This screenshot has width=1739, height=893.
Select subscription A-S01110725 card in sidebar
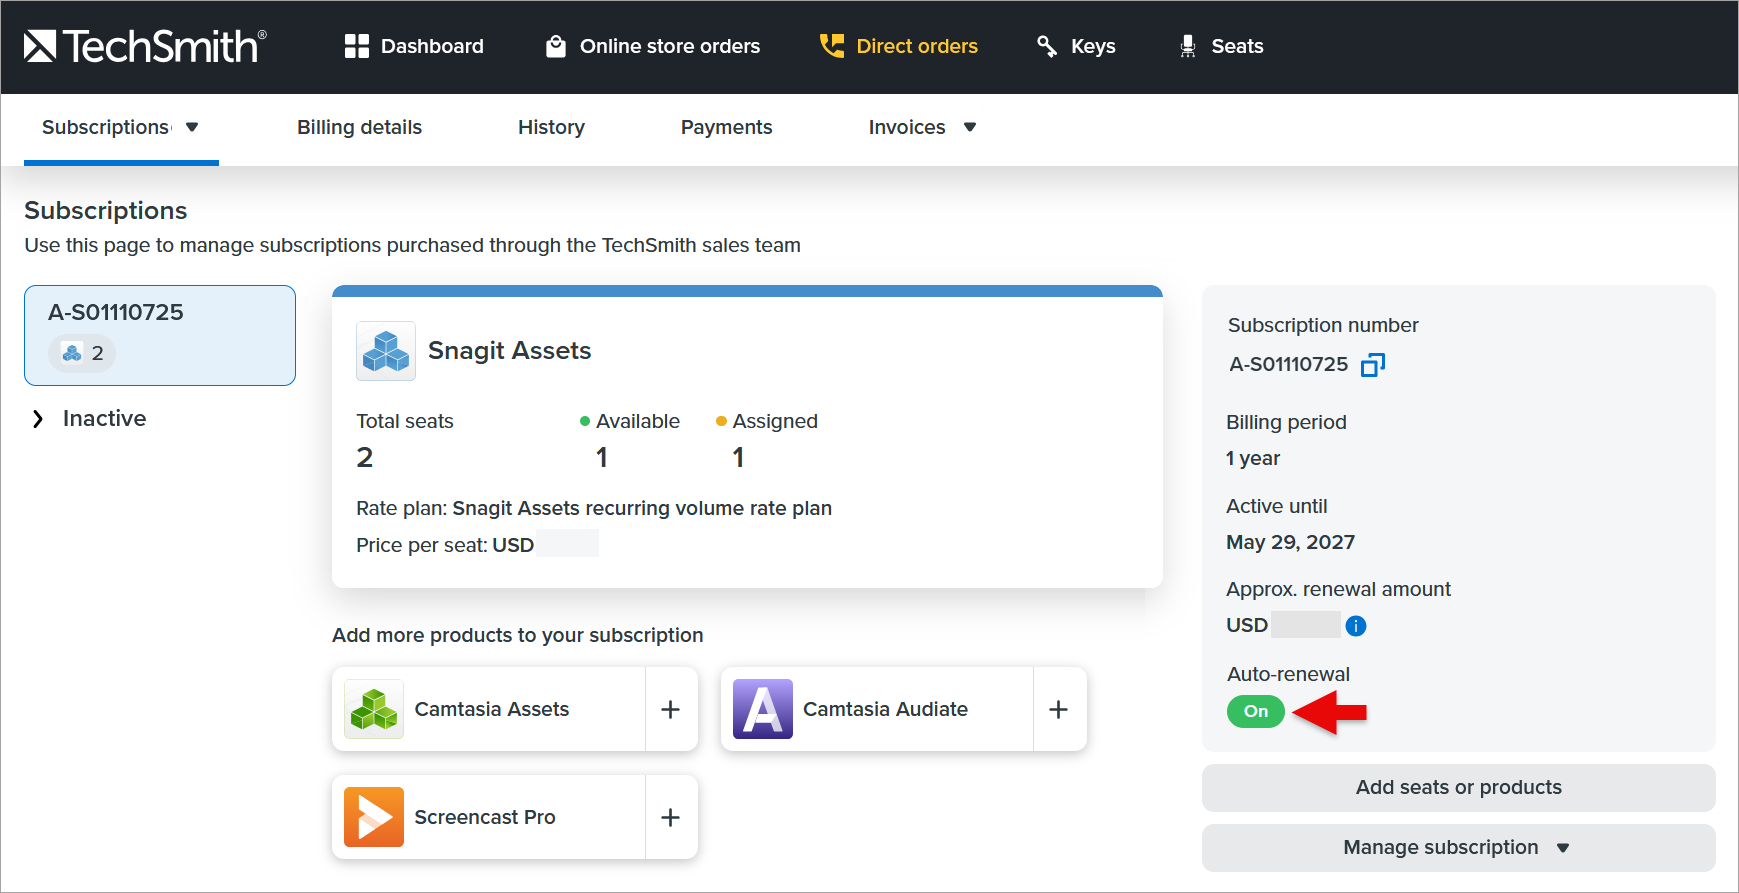[x=160, y=335]
